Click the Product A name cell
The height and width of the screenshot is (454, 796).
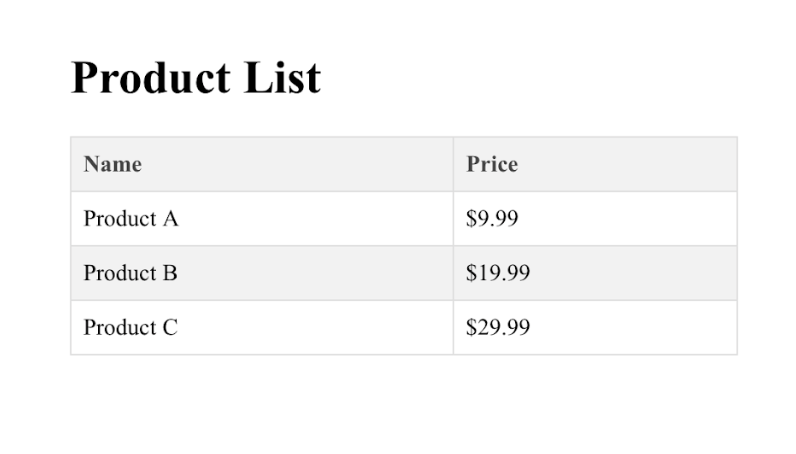point(131,218)
